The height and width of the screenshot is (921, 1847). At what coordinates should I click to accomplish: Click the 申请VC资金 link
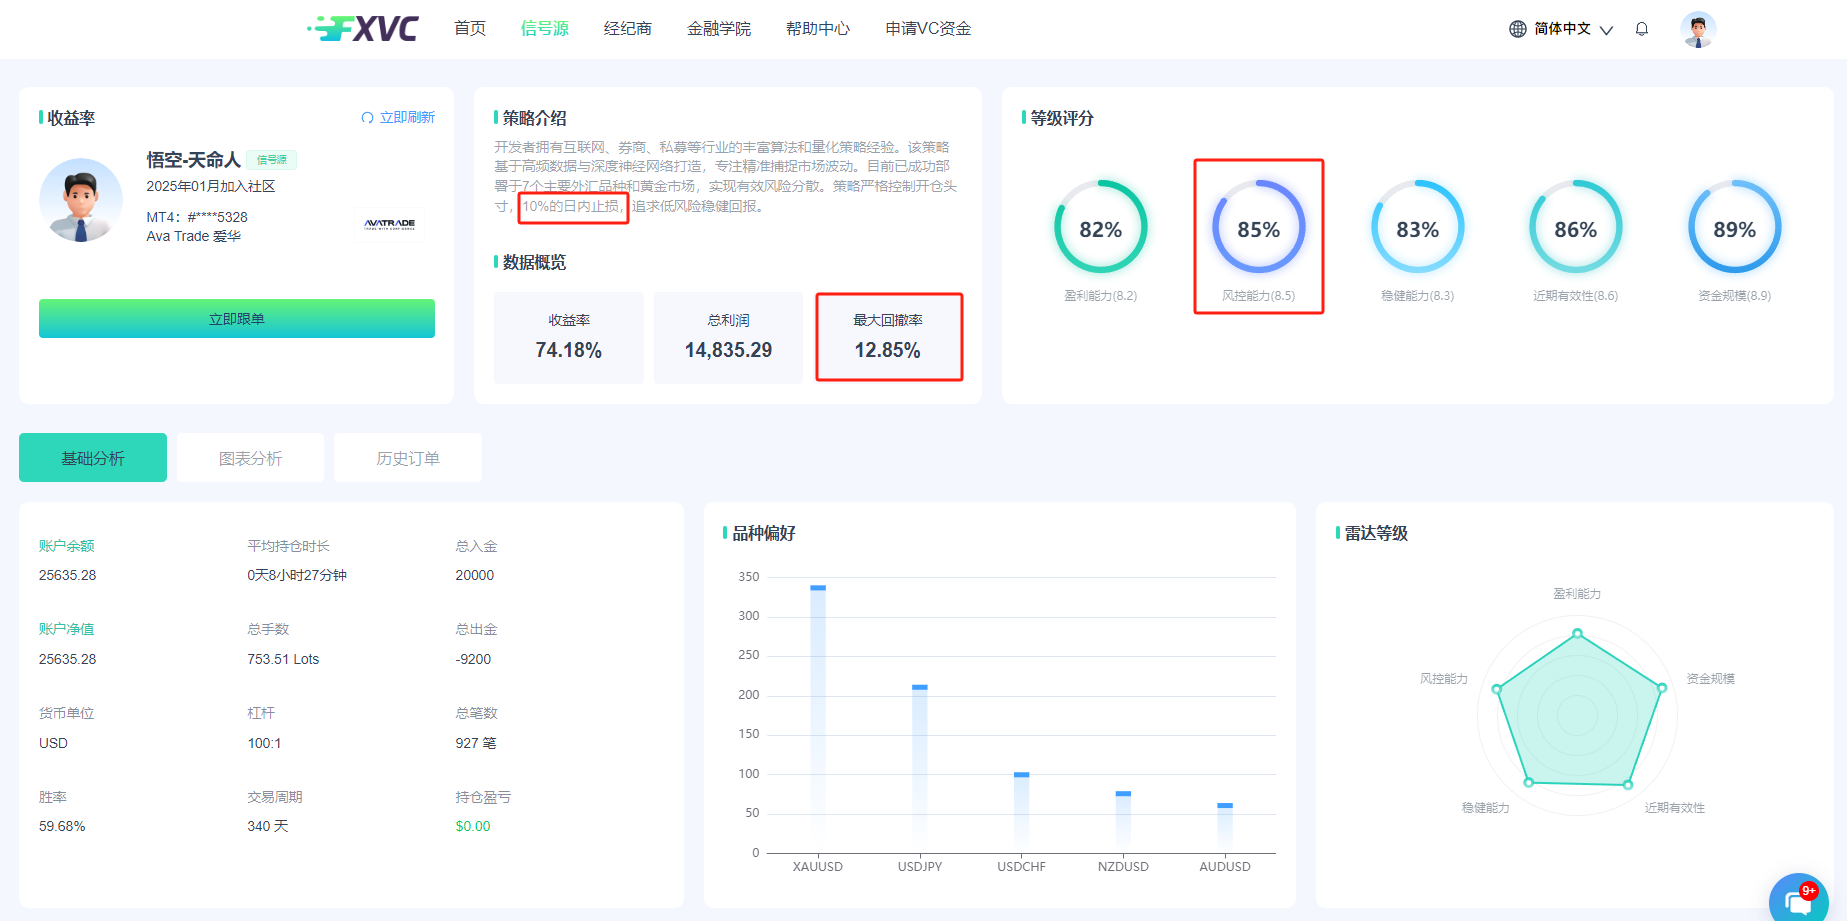click(927, 29)
